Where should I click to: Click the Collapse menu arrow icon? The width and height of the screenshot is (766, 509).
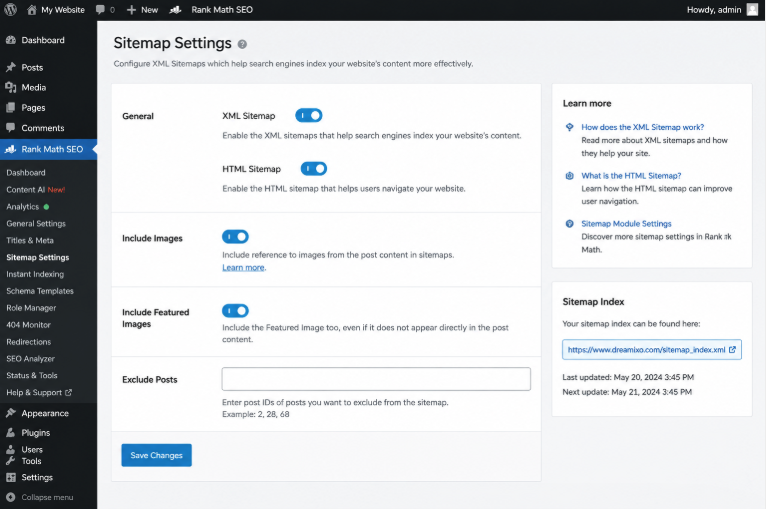point(11,497)
